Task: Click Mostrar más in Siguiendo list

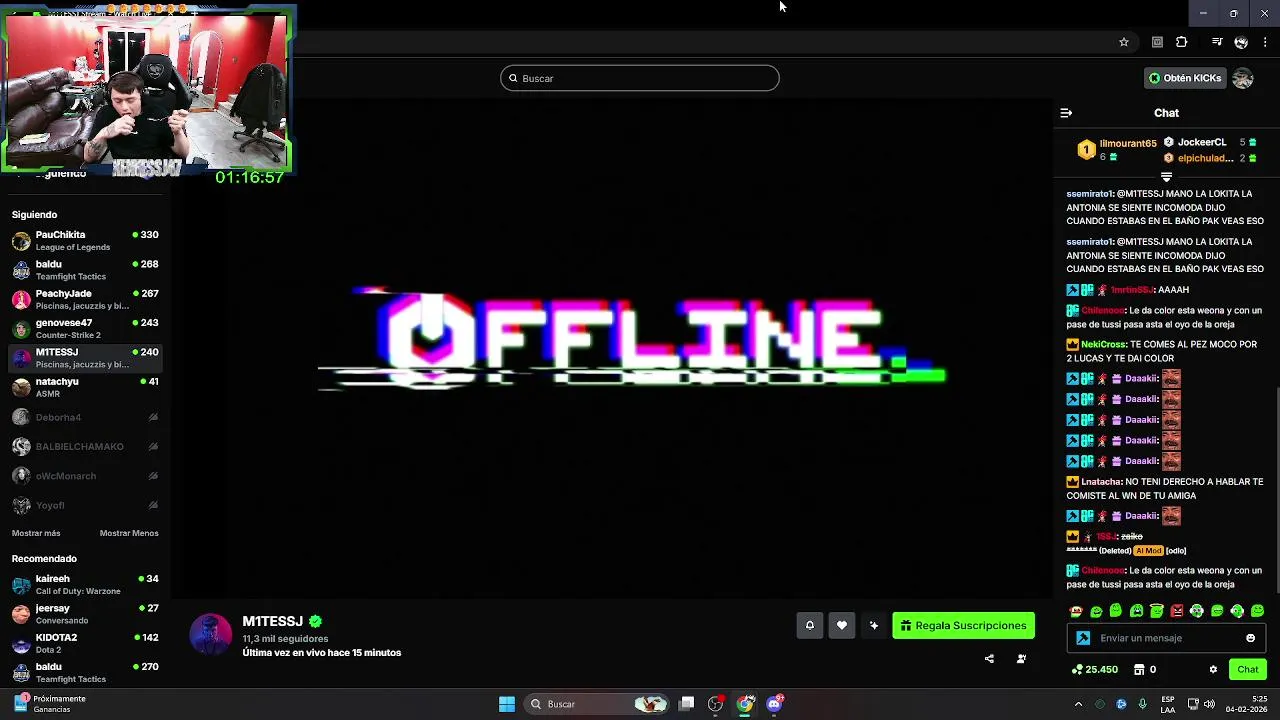Action: 36,533
